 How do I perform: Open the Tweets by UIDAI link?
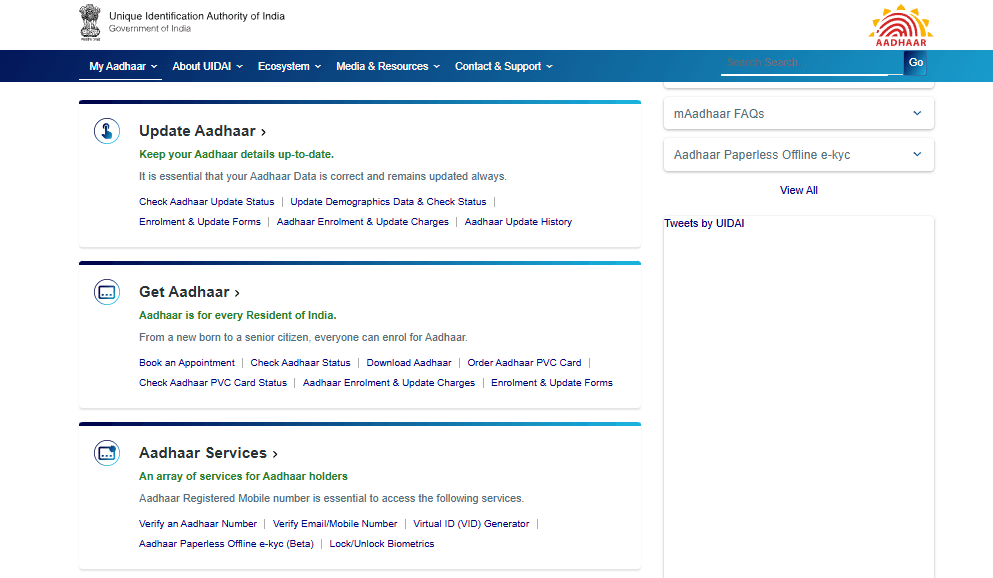(704, 223)
